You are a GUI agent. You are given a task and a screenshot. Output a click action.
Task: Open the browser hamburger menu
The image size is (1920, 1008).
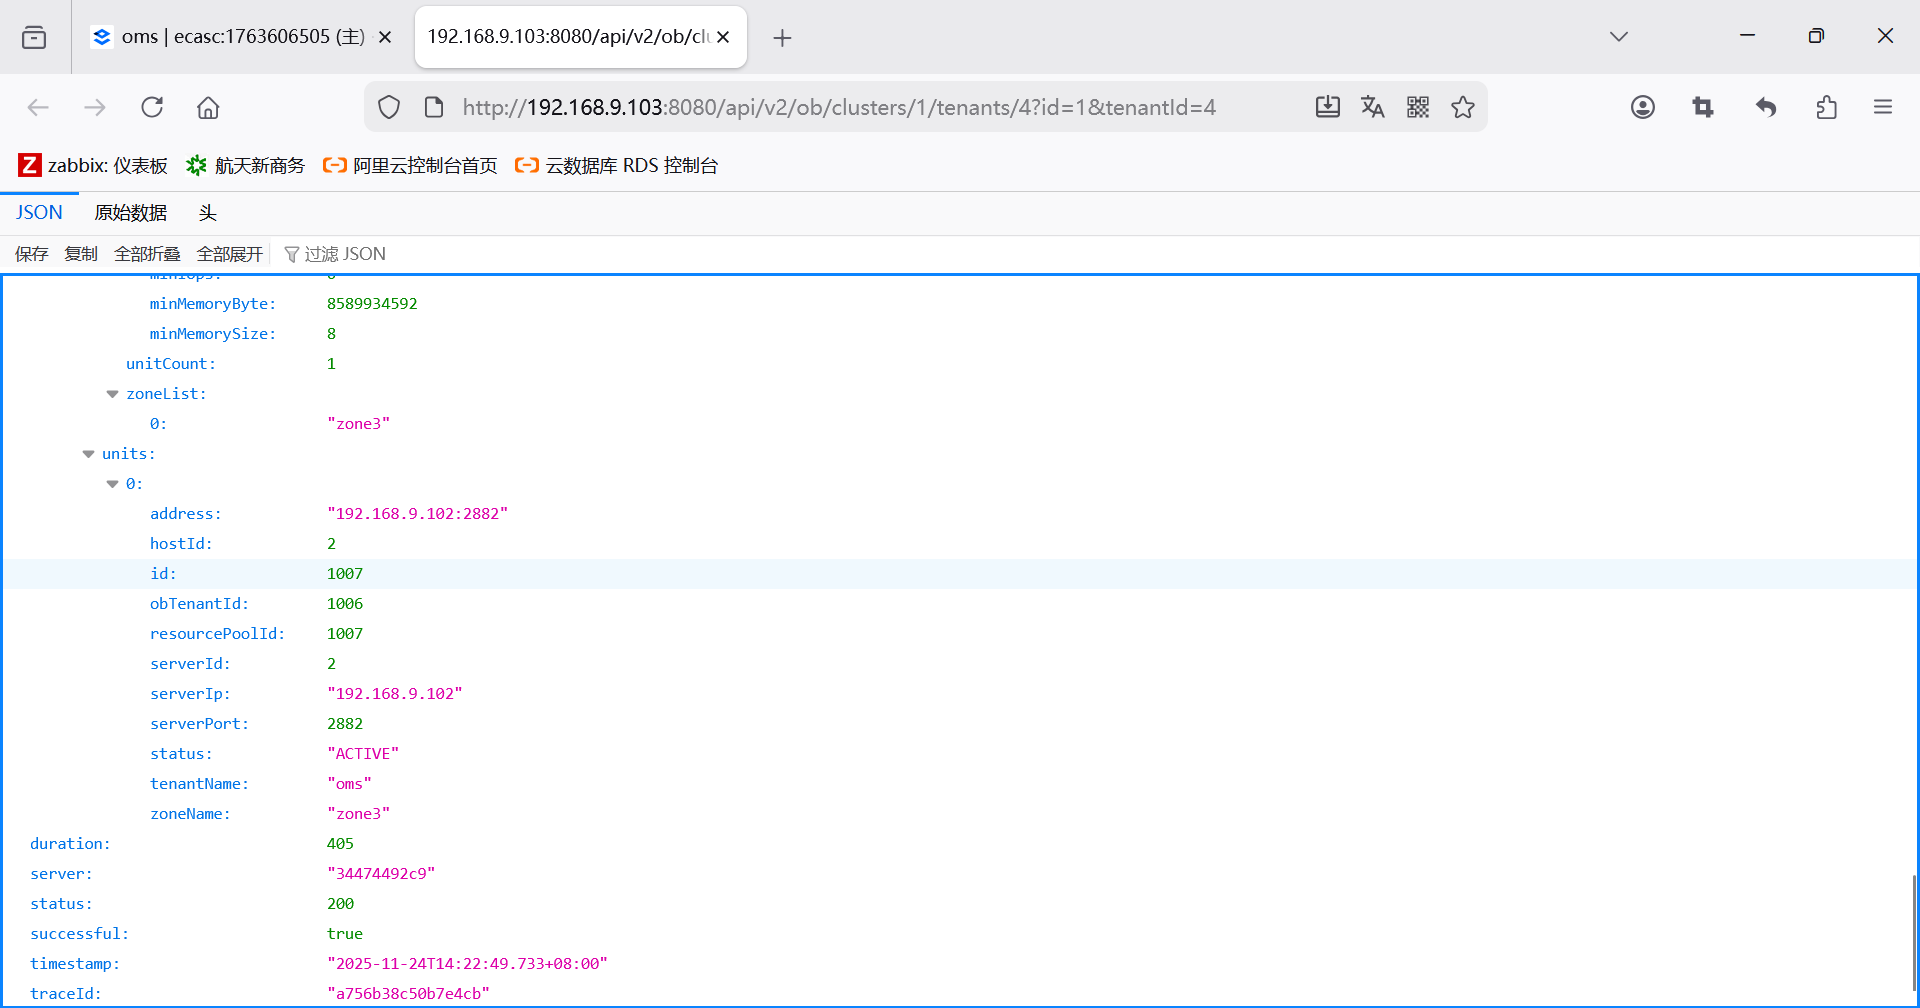(x=1883, y=107)
